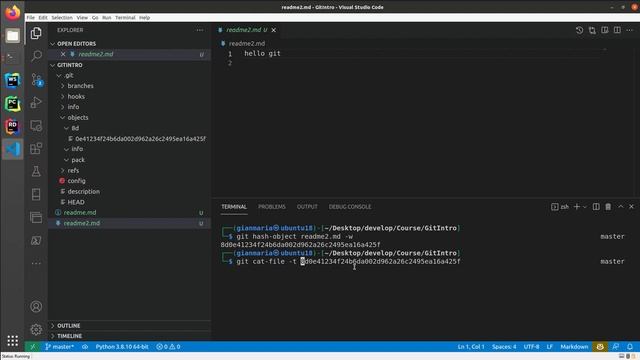Screen dimensions: 640x360
Task: Open the Selection menu
Action: [62, 18]
